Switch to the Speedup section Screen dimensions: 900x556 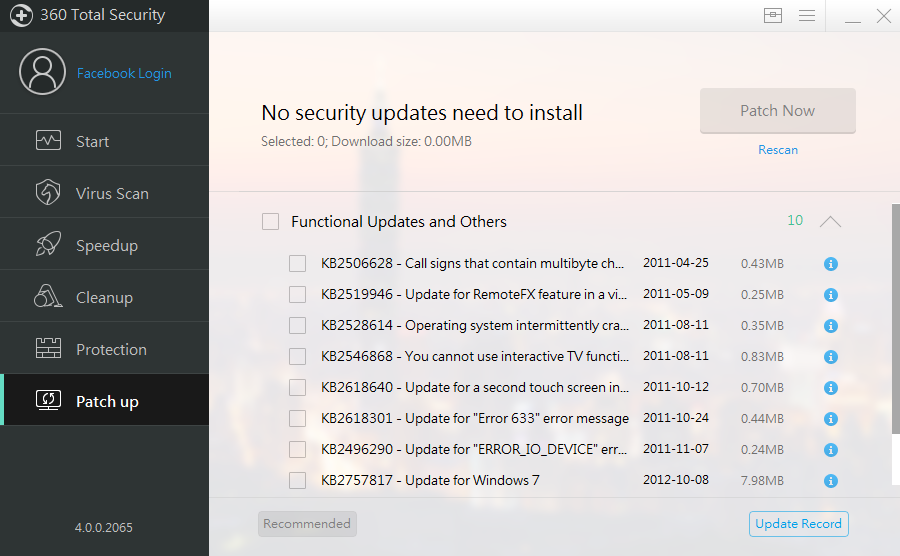pos(104,246)
